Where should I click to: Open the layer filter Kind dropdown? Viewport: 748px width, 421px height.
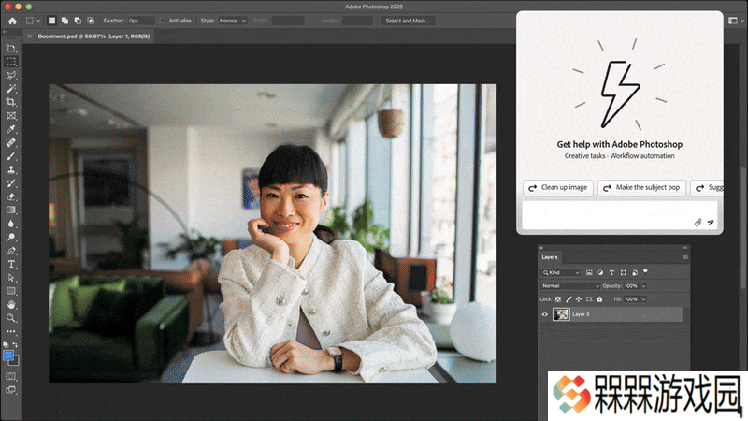(561, 272)
